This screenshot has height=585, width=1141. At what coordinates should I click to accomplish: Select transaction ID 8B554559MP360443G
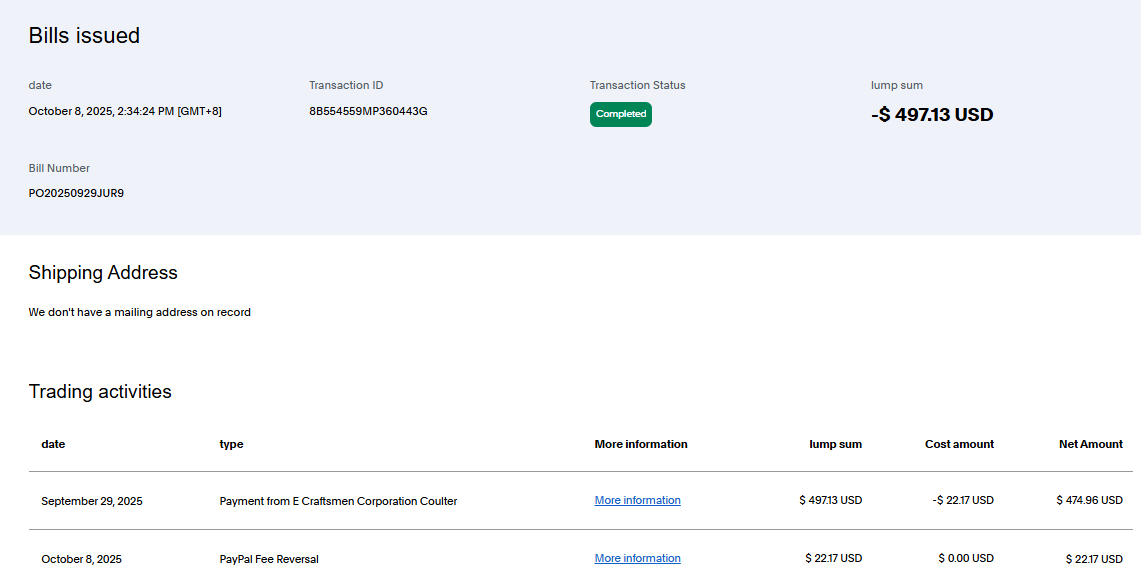pyautogui.click(x=368, y=111)
